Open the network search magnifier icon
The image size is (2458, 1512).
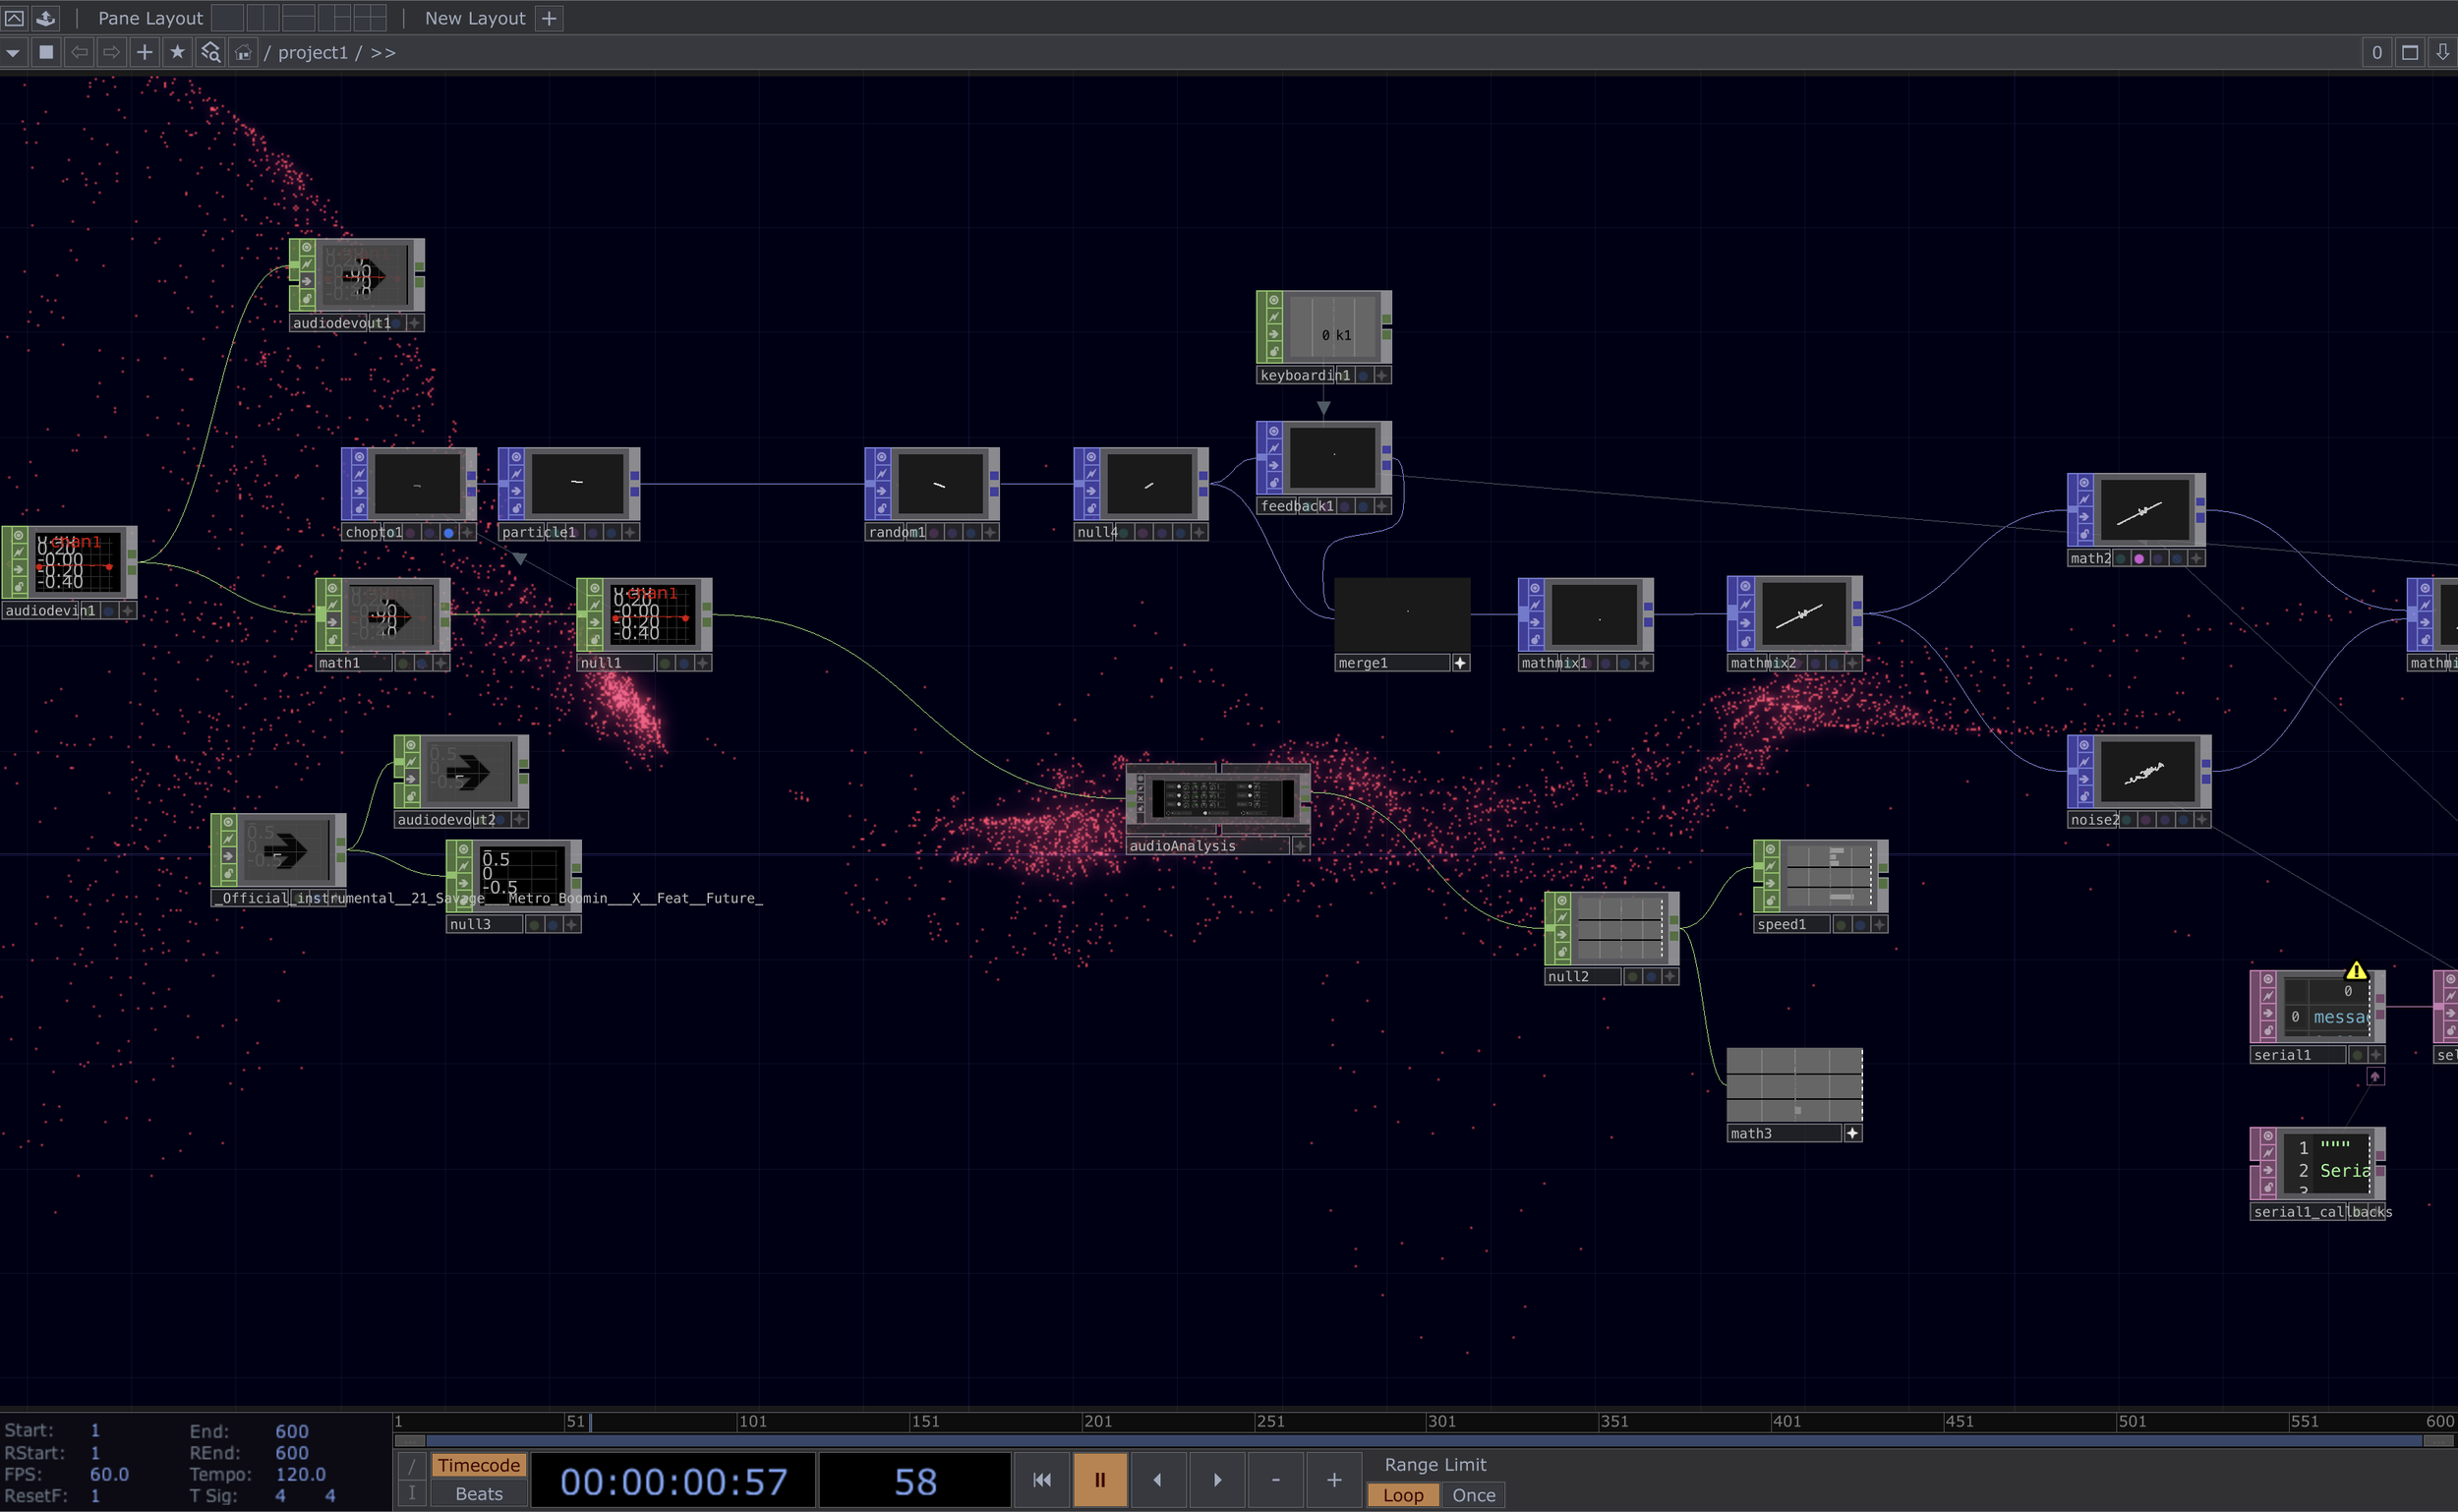[210, 52]
